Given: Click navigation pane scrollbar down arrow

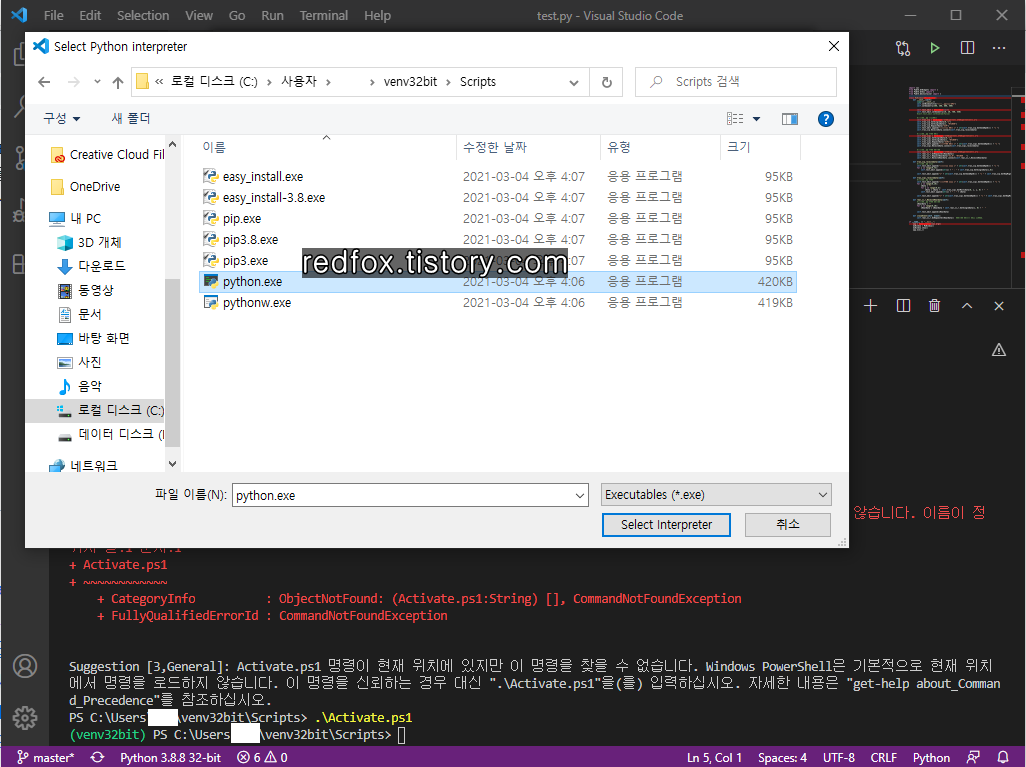Looking at the screenshot, I should coord(173,464).
